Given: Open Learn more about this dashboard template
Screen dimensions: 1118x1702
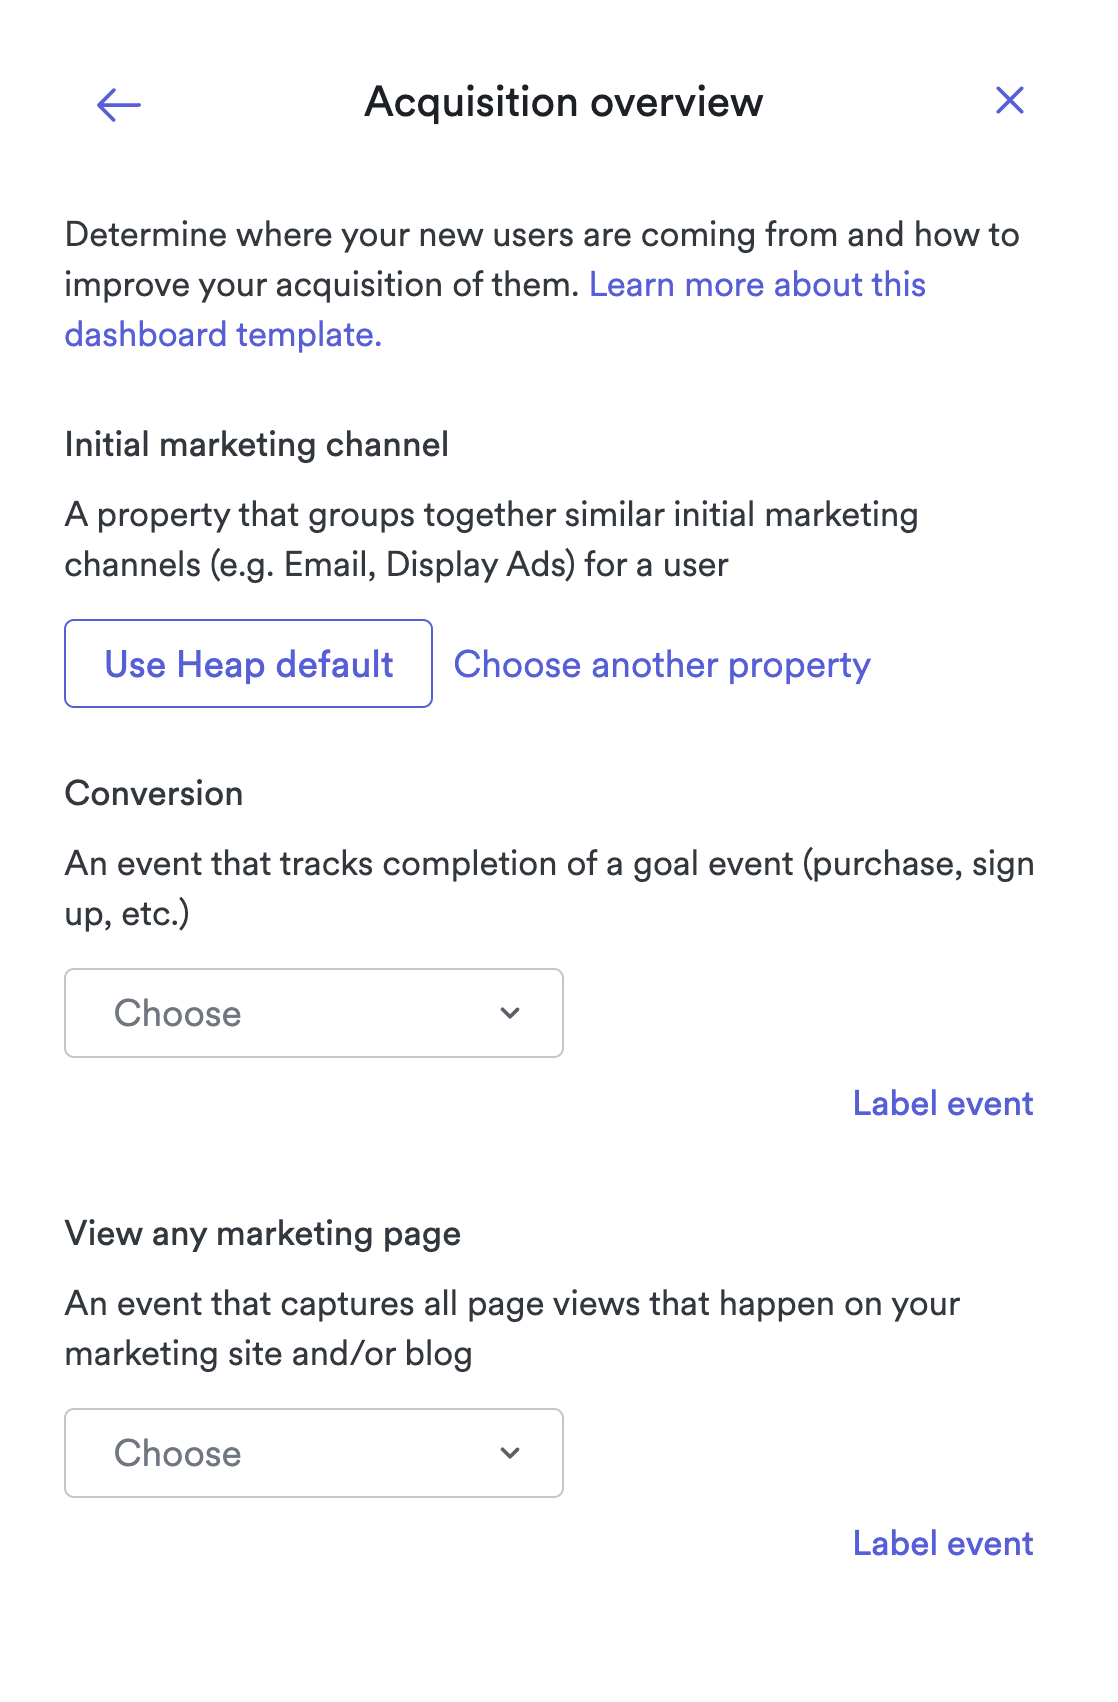Looking at the screenshot, I should click(x=755, y=285).
